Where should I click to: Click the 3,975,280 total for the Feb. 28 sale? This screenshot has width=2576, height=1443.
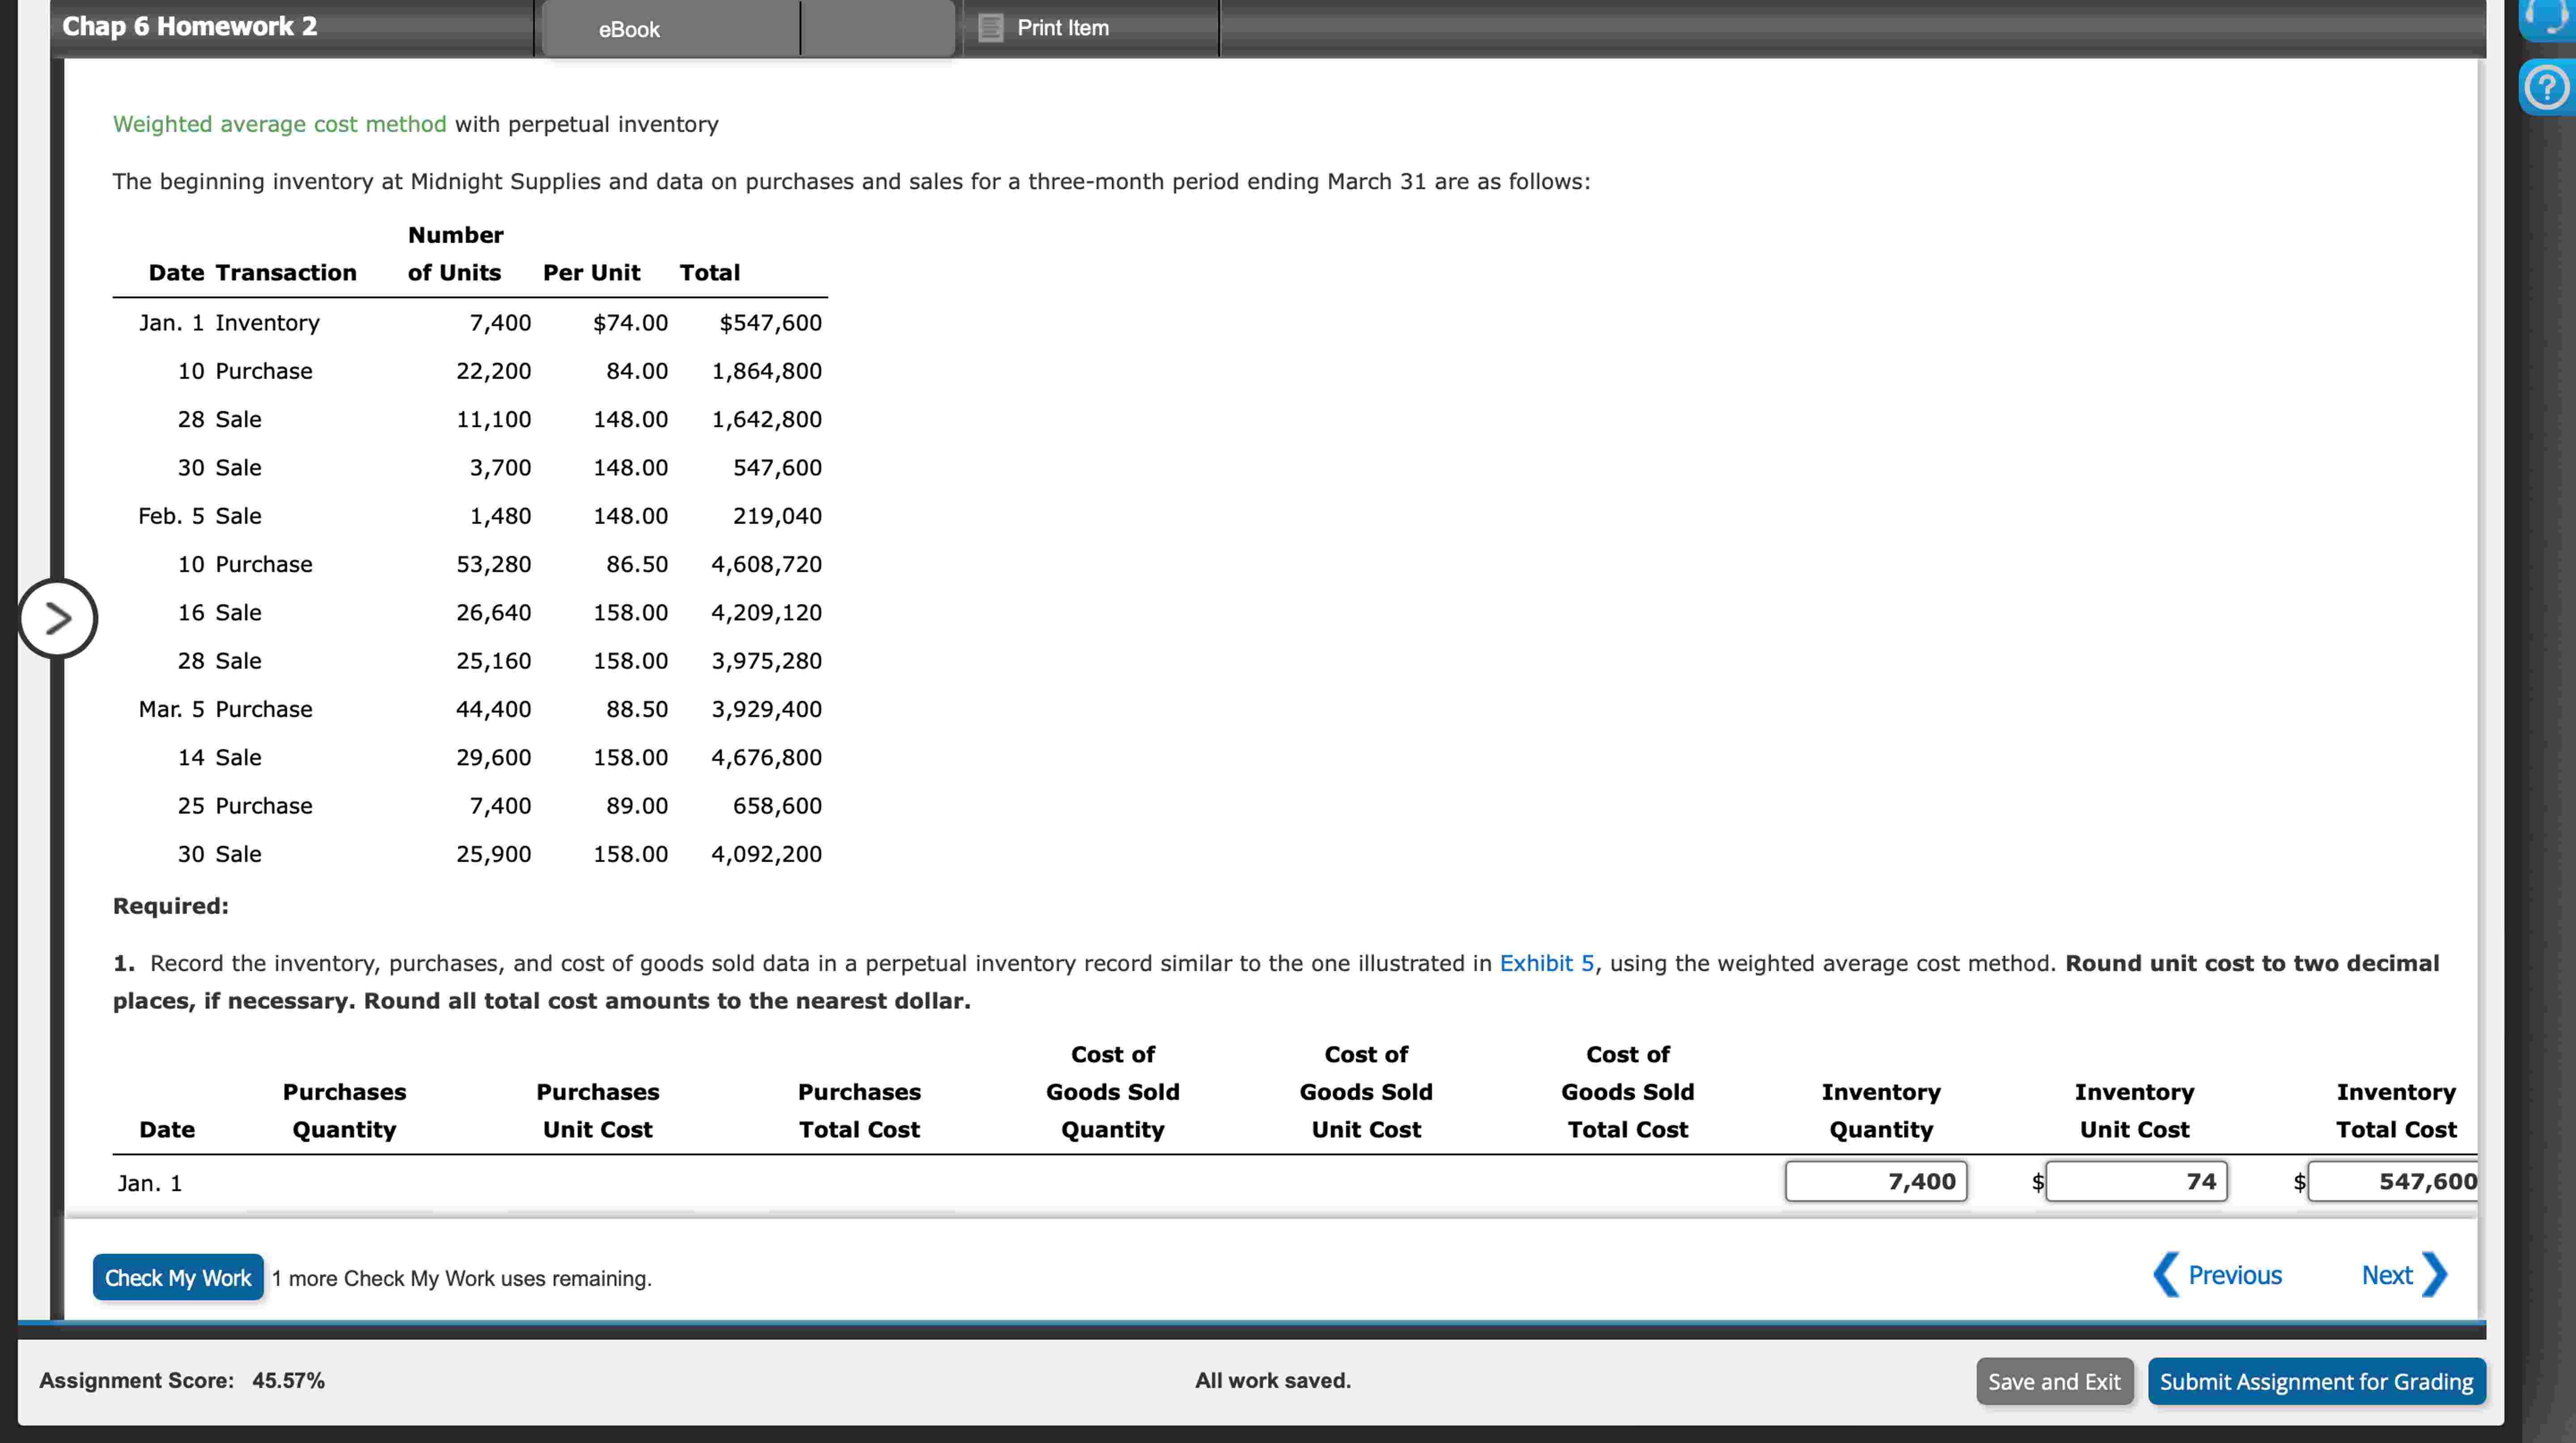[x=766, y=661]
